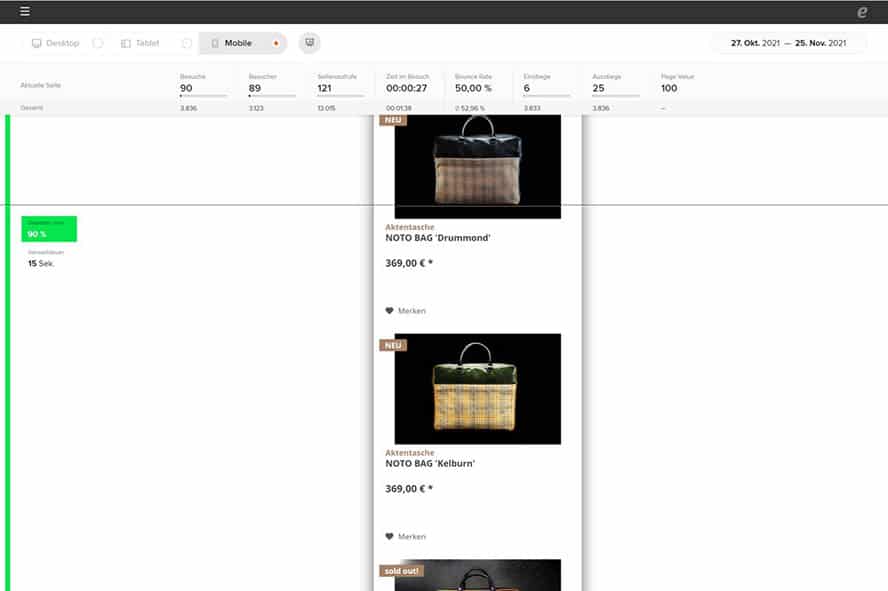Image resolution: width=888 pixels, height=591 pixels.
Task: Toggle the Desktop radio circle
Action: [x=97, y=43]
